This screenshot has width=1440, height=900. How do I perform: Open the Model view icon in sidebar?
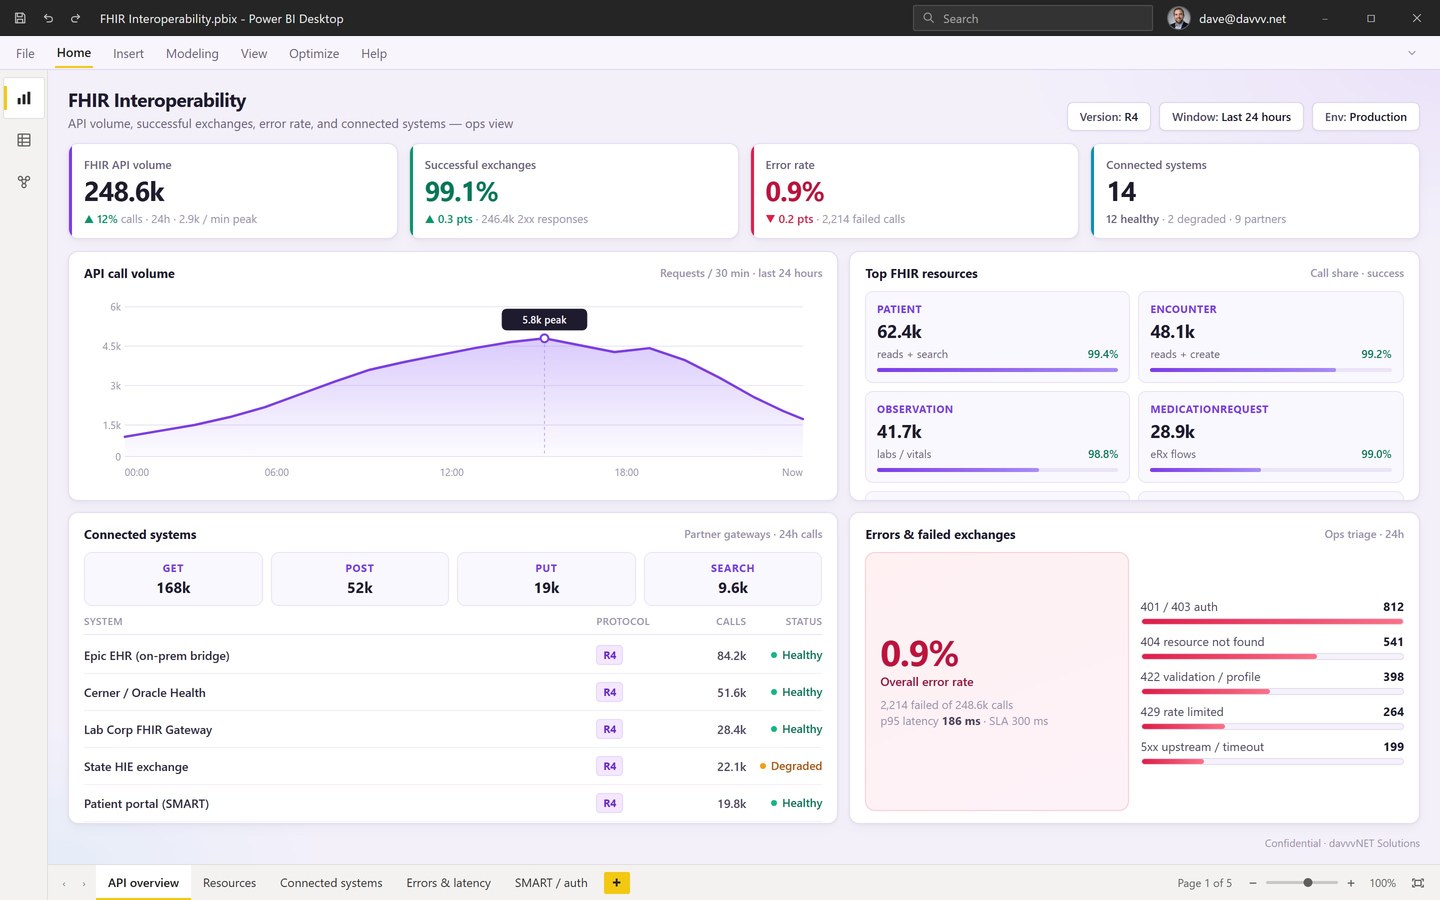tap(24, 182)
